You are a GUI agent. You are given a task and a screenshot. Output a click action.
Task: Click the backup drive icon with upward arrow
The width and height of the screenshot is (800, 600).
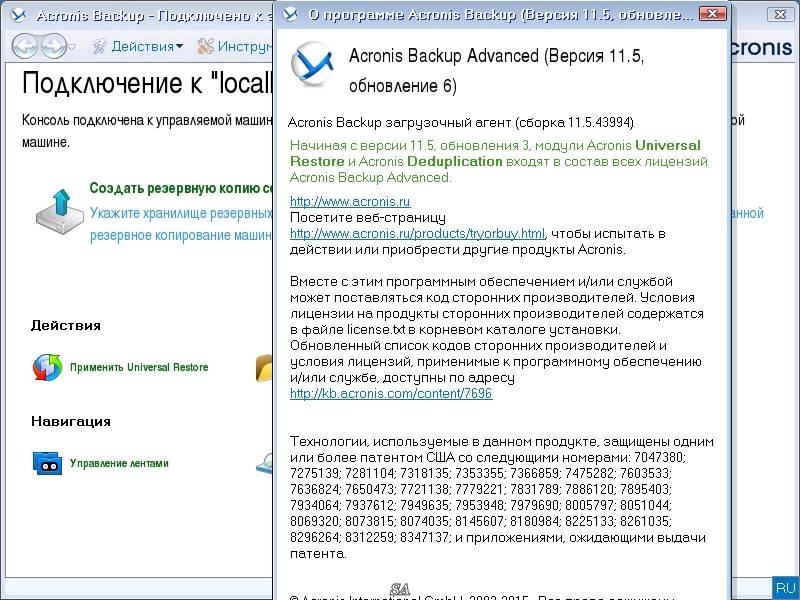pos(60,211)
